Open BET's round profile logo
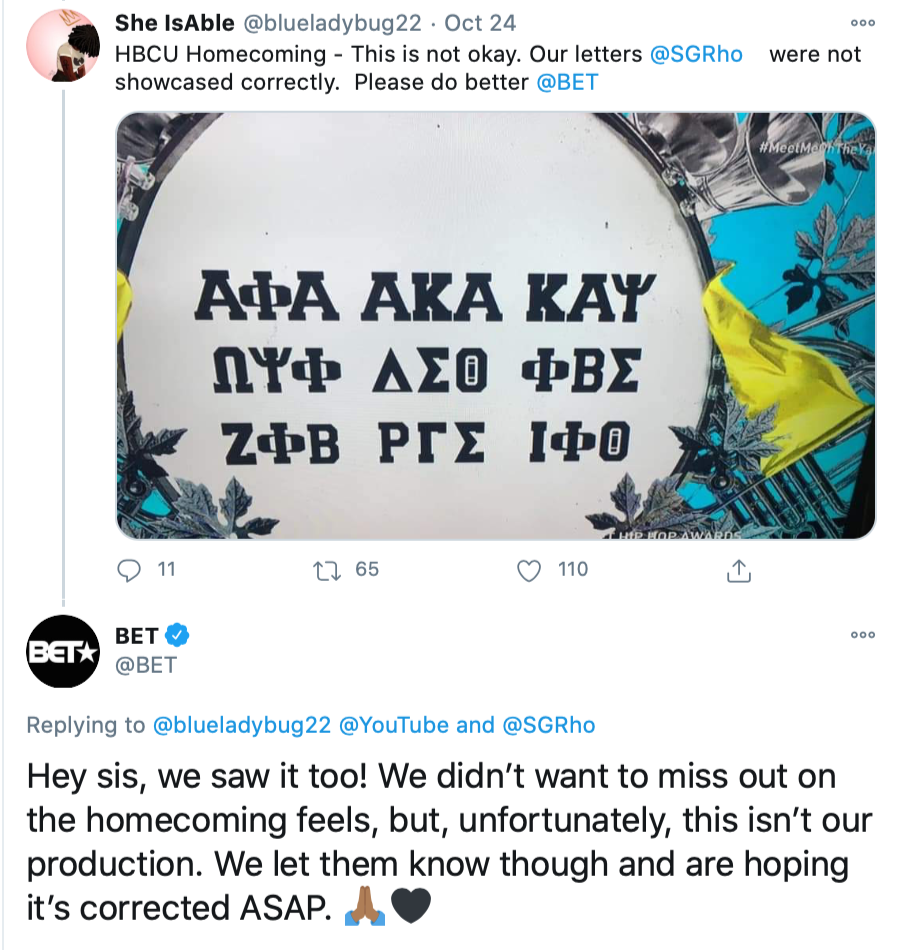 pos(62,651)
